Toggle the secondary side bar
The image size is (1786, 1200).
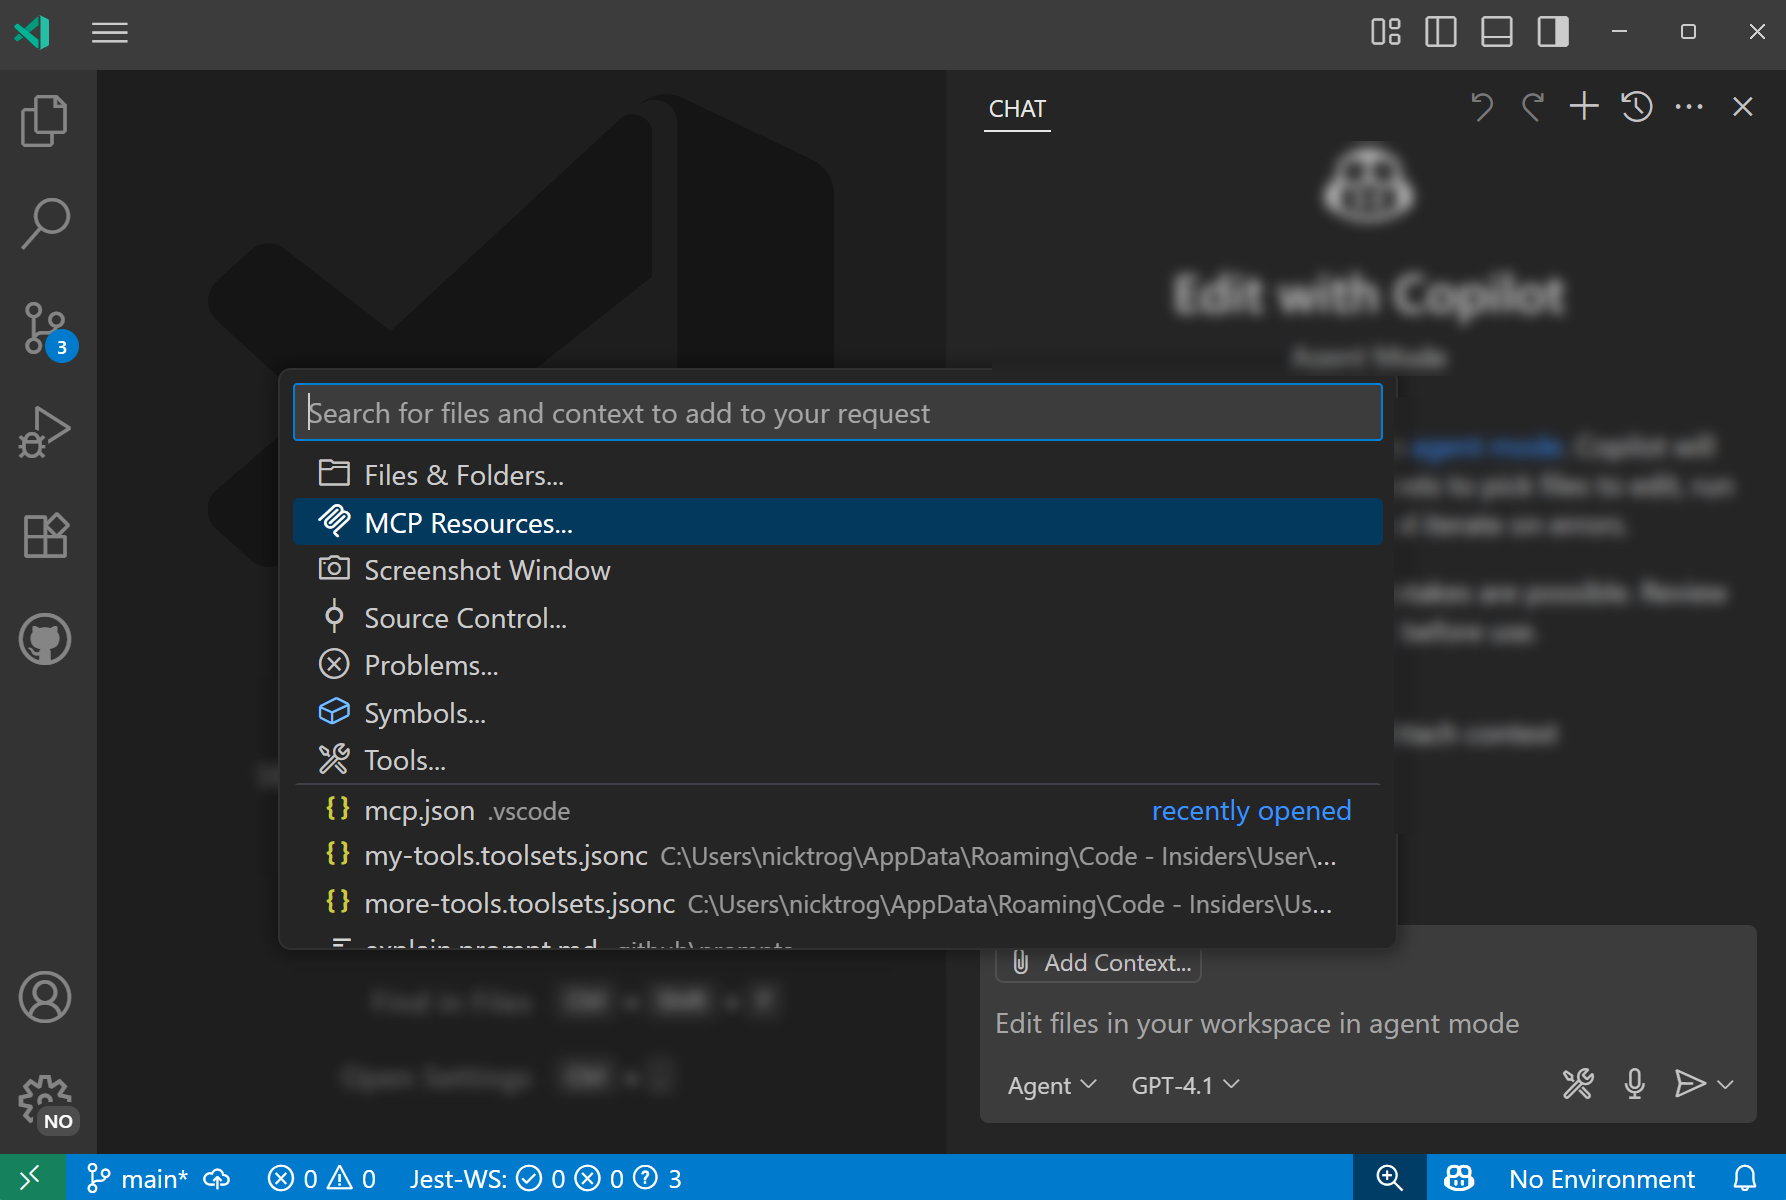[x=1552, y=32]
